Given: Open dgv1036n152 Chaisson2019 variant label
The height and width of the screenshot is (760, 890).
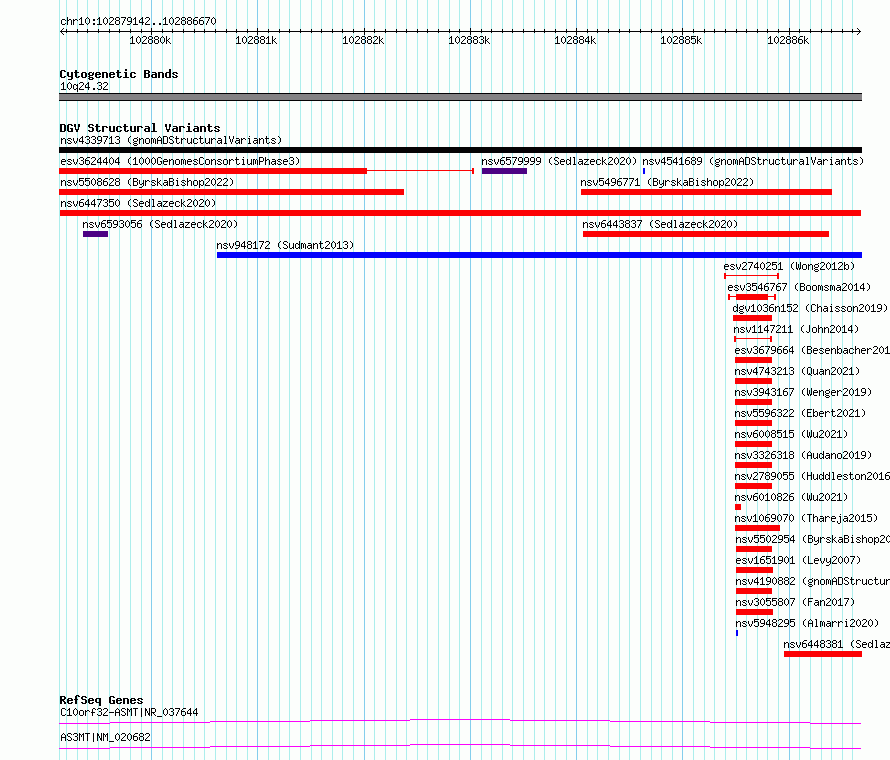Looking at the screenshot, I should coord(810,308).
